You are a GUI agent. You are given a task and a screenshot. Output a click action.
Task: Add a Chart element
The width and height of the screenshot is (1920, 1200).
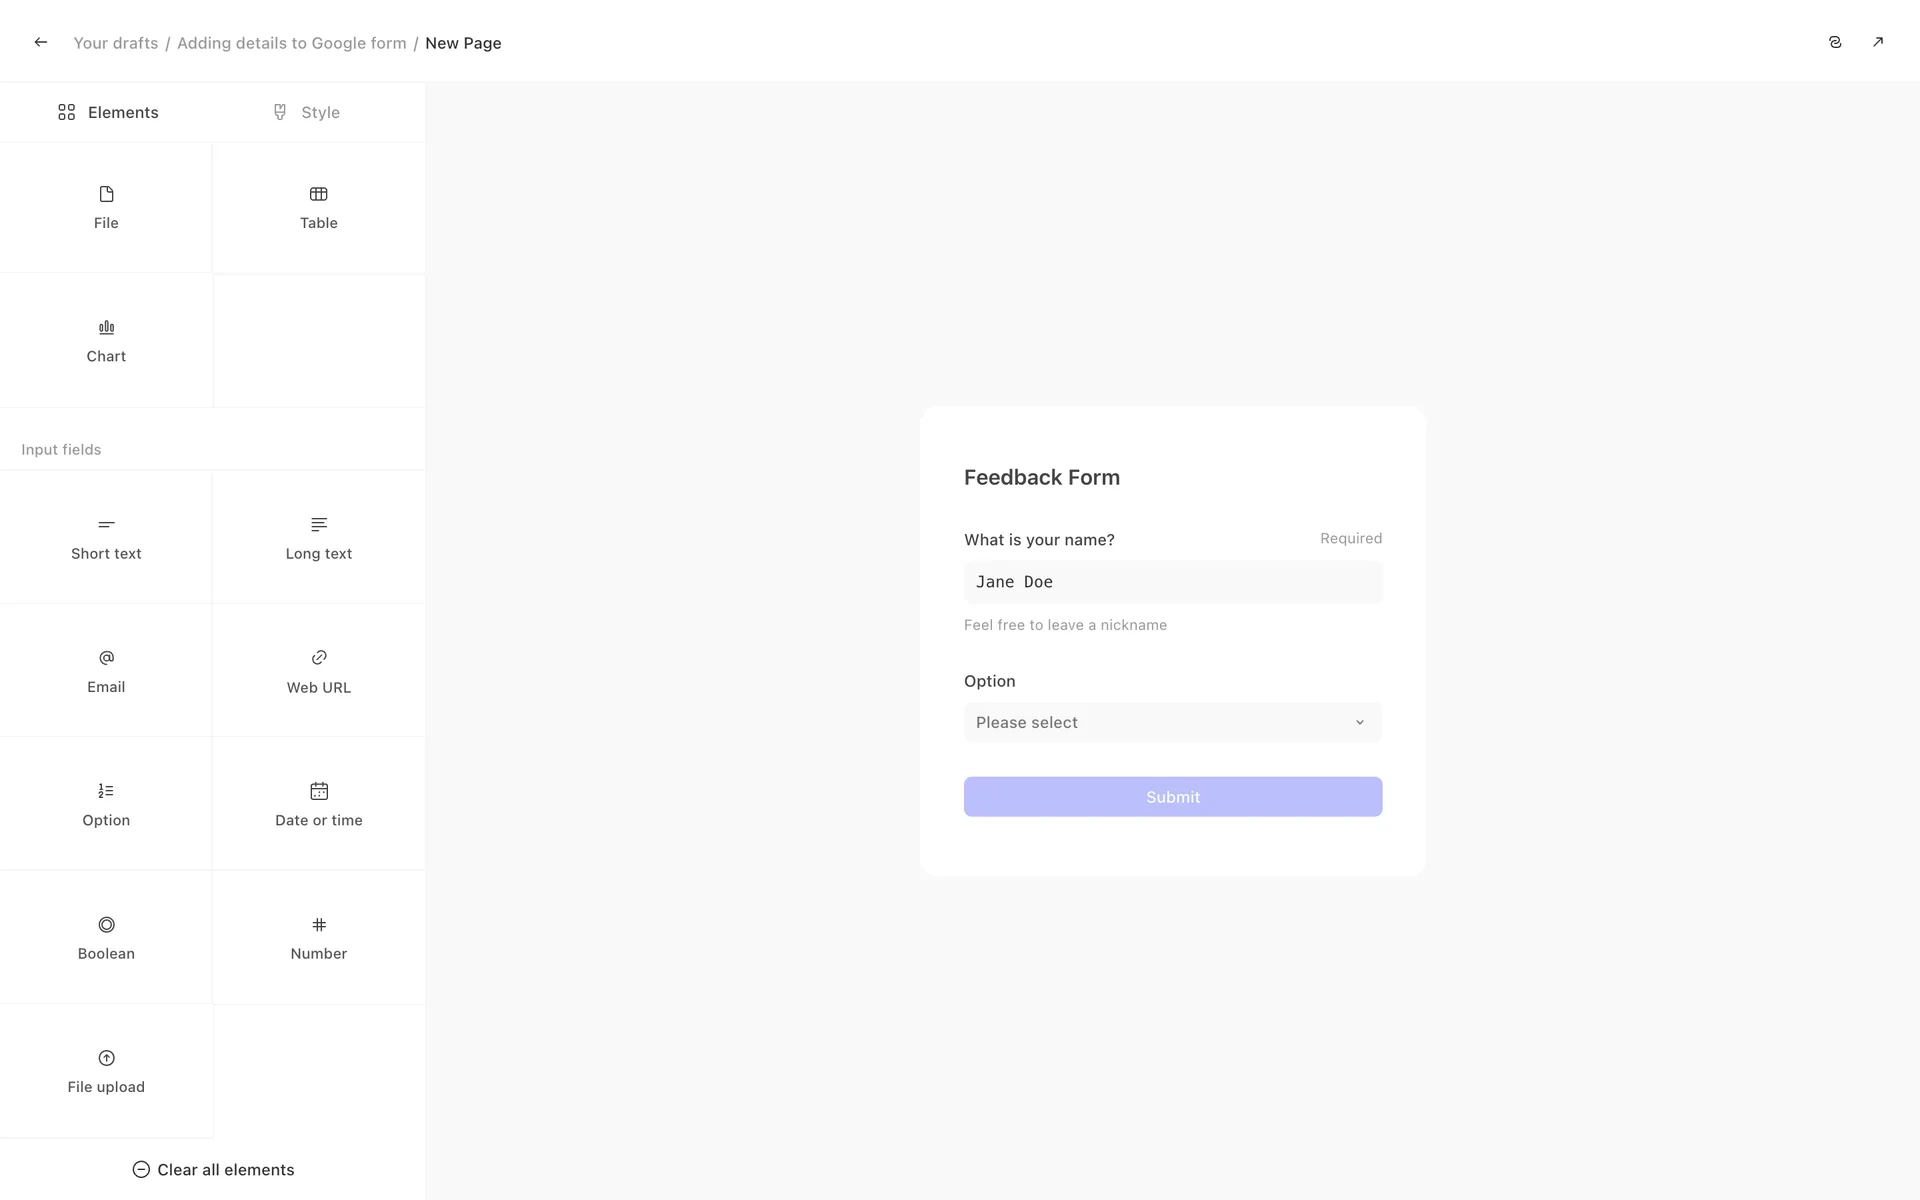106,341
